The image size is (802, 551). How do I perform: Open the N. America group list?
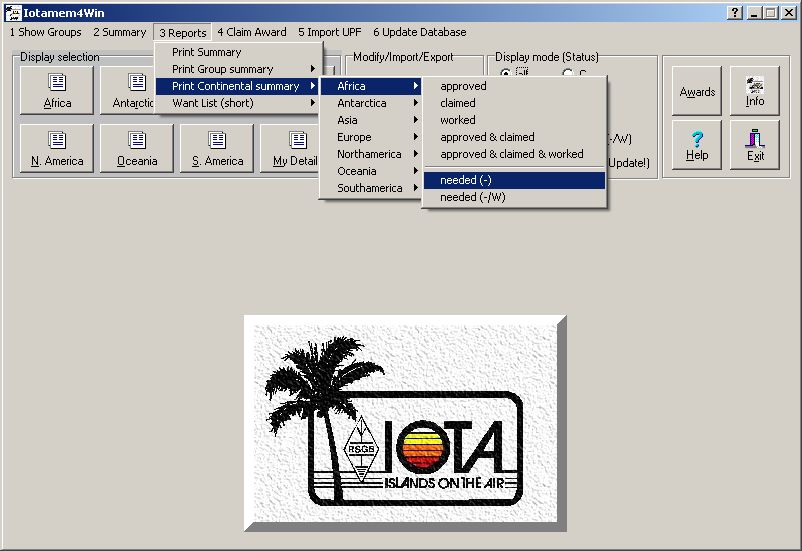57,148
